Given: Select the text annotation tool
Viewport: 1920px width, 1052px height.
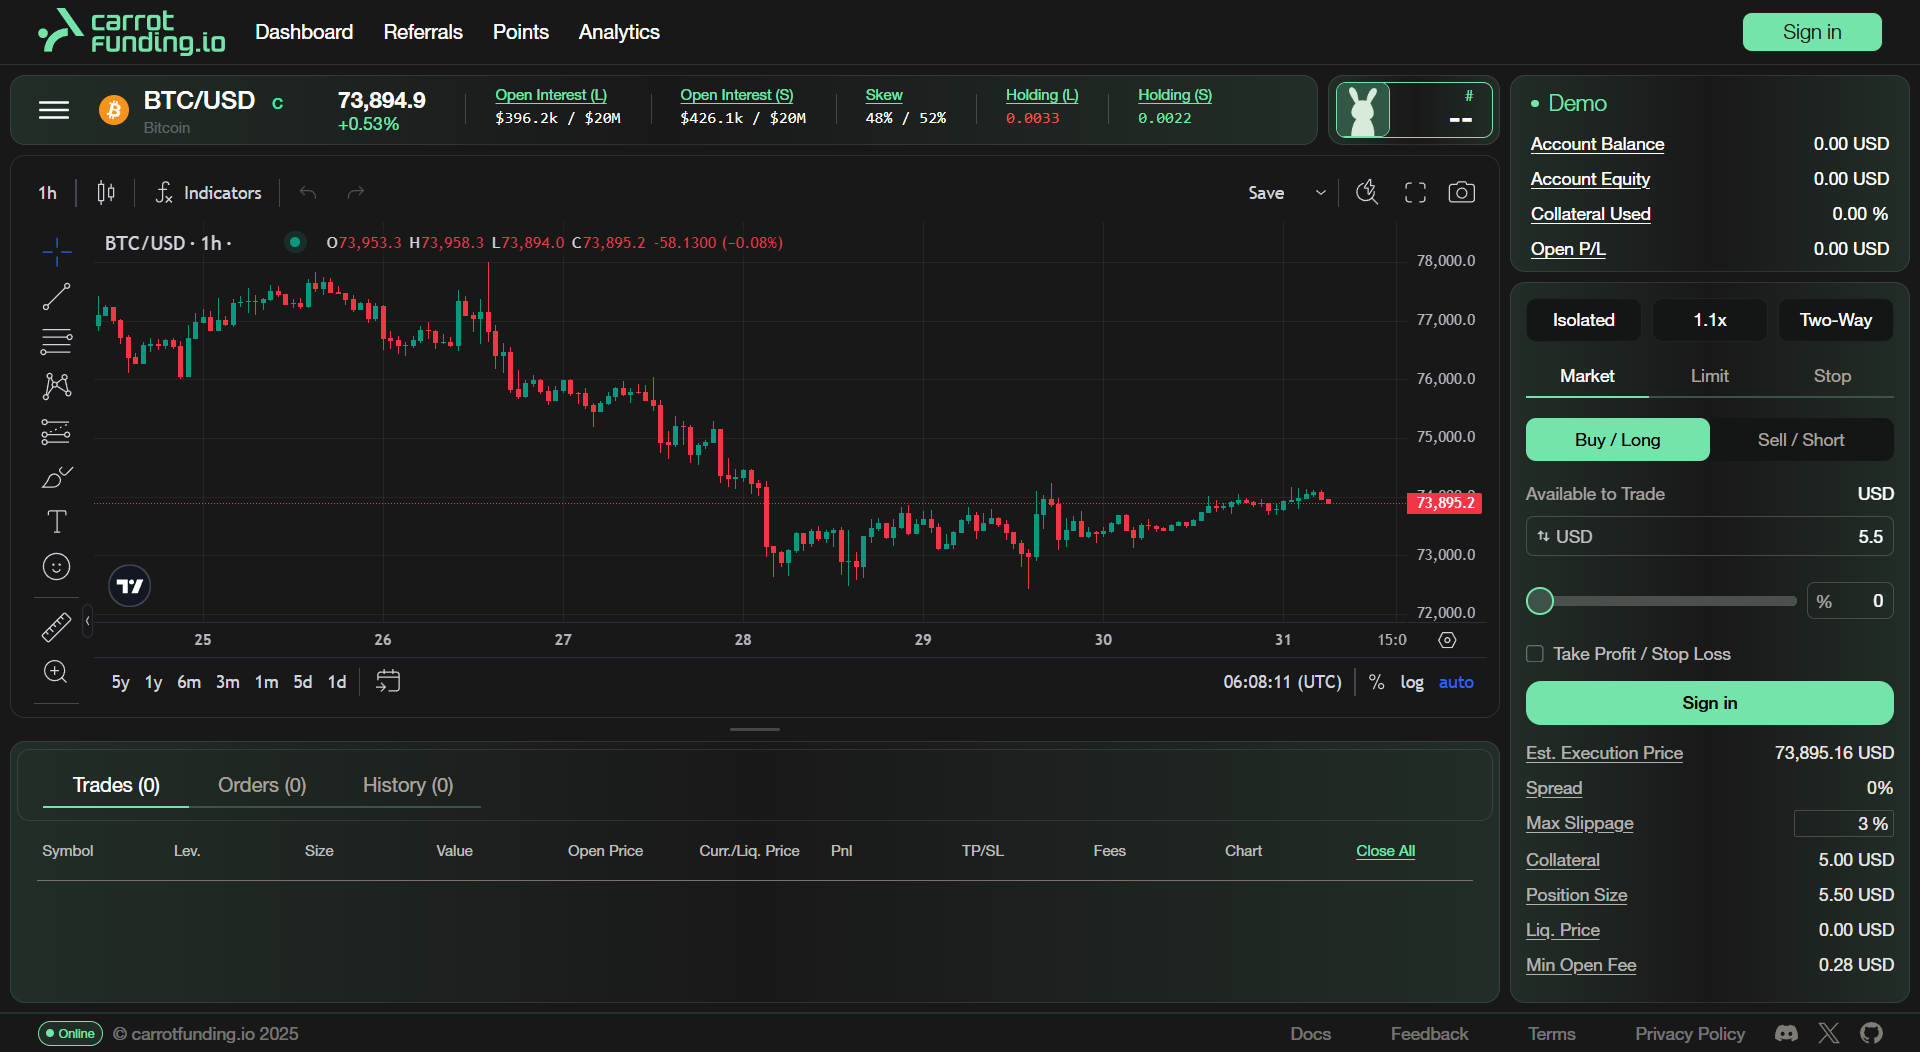Looking at the screenshot, I should coord(57,522).
